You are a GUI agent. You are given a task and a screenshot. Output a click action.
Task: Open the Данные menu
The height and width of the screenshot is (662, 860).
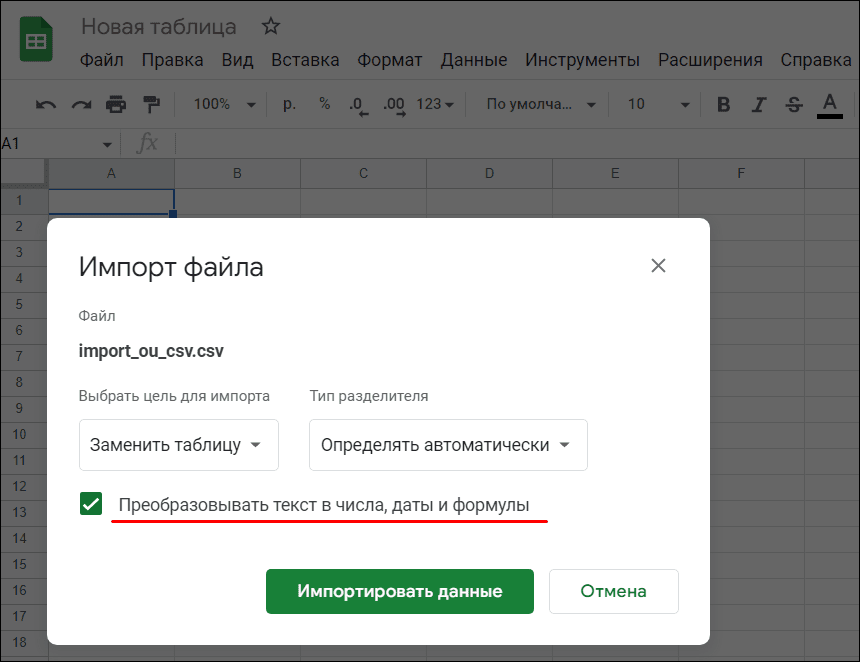coord(473,60)
